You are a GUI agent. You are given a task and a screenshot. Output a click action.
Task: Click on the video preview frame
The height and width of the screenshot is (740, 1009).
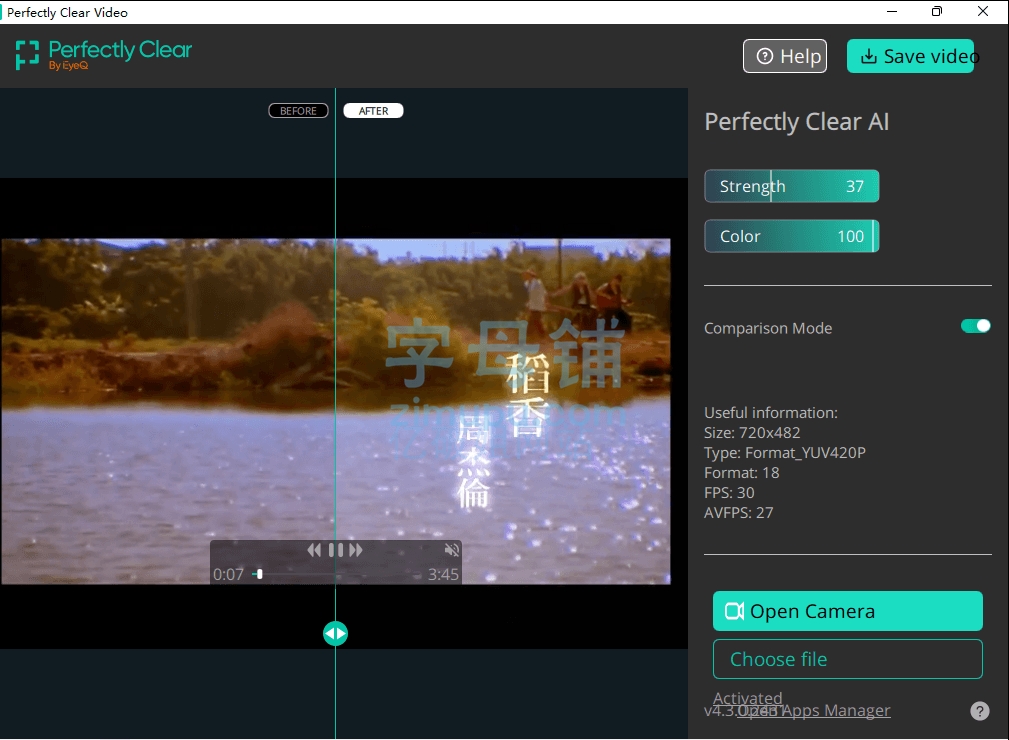[x=335, y=412]
